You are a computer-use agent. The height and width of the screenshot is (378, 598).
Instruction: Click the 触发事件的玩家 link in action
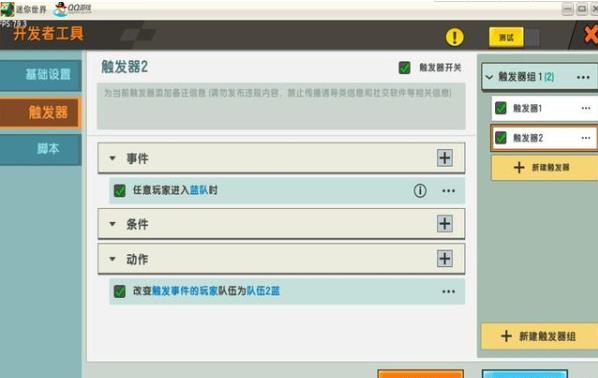click(185, 291)
